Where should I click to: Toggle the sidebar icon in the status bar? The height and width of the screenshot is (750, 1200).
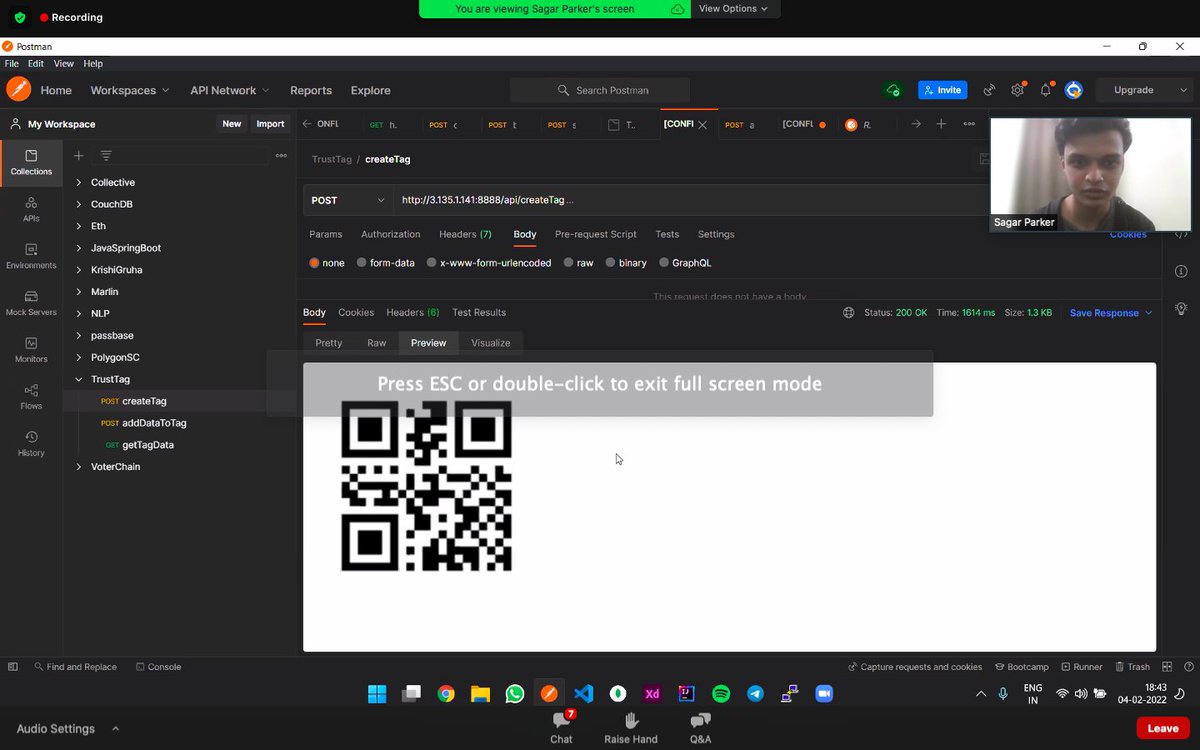click(13, 667)
